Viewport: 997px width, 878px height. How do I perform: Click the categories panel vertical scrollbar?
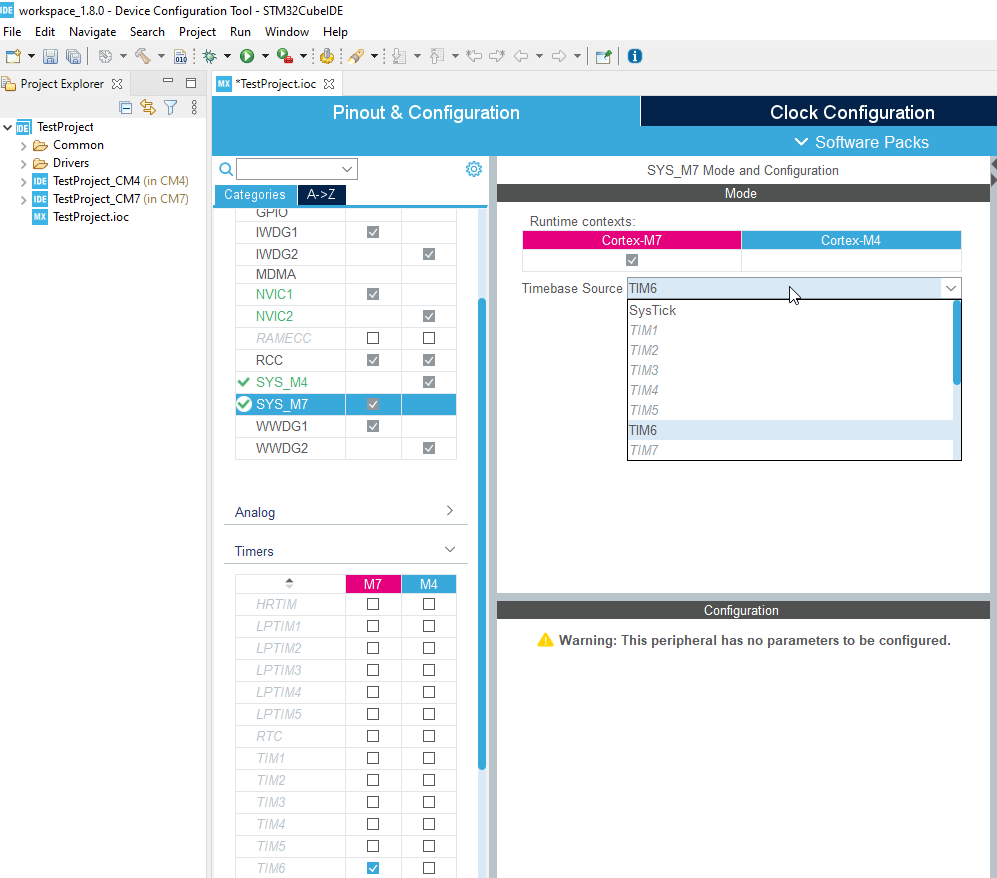482,534
